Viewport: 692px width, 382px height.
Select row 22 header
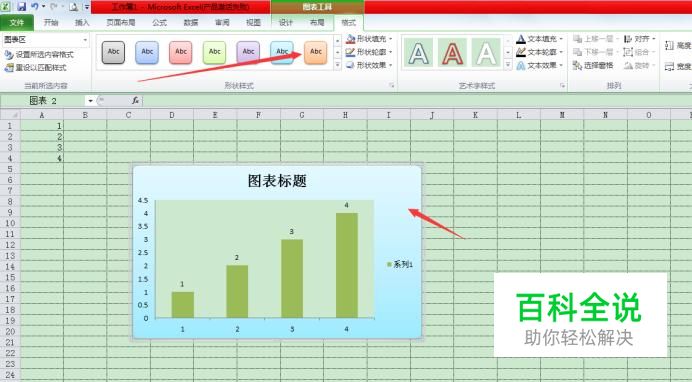click(x=10, y=353)
